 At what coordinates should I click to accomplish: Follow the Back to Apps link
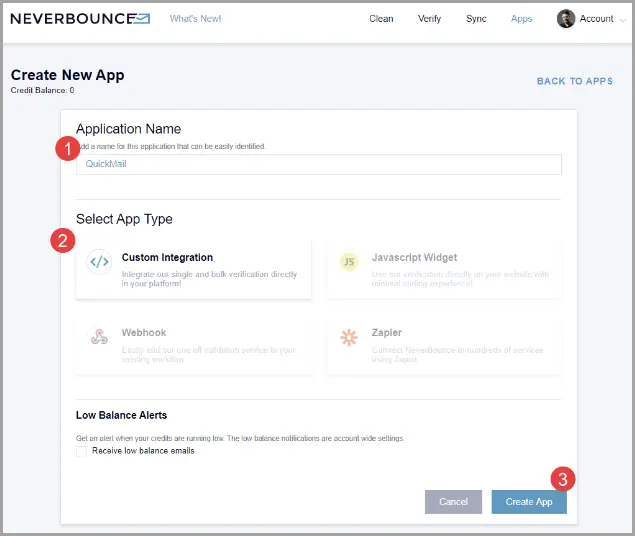(x=575, y=81)
